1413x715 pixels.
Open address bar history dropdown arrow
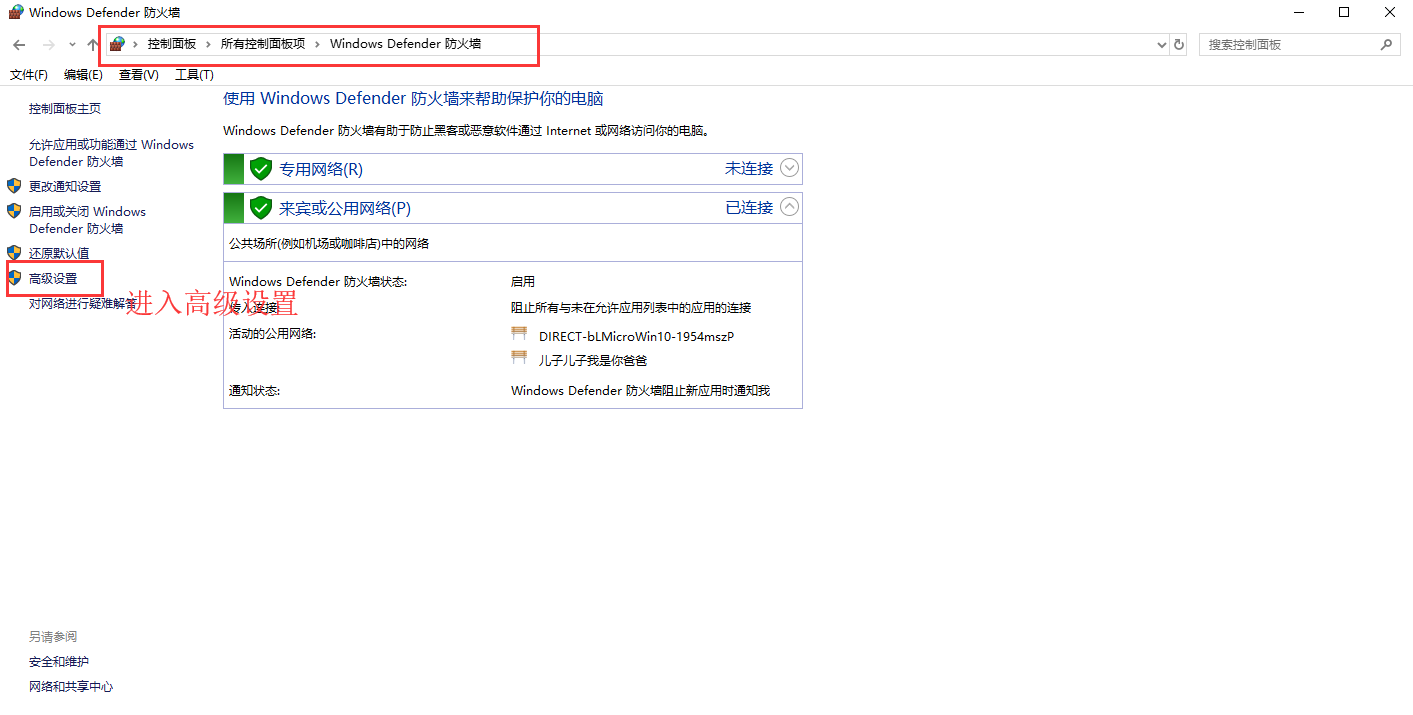[1161, 45]
